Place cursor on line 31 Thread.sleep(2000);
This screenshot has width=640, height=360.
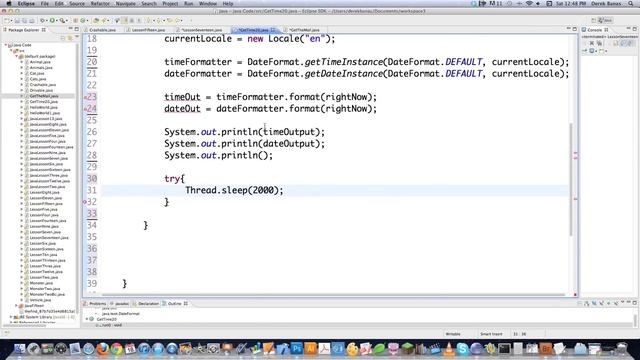click(x=234, y=191)
